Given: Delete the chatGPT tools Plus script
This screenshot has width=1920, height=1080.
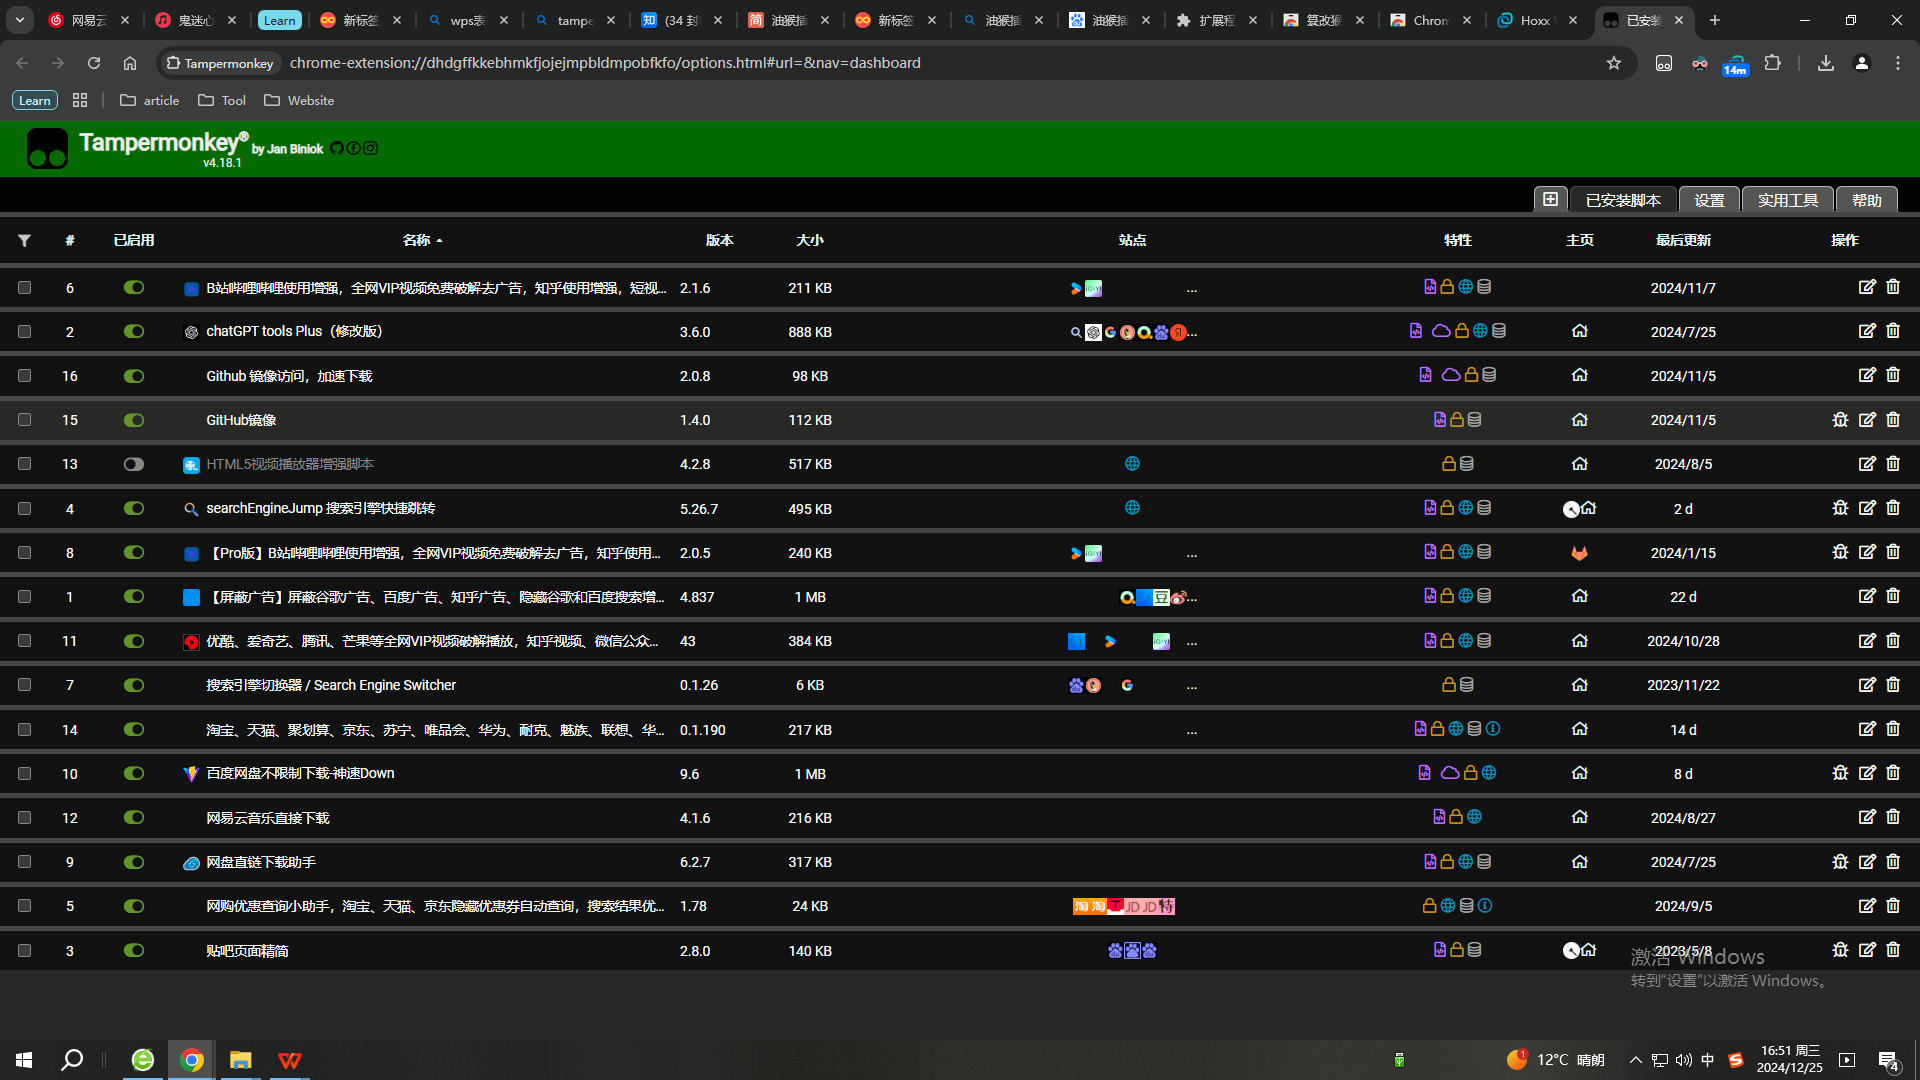Looking at the screenshot, I should [x=1893, y=331].
